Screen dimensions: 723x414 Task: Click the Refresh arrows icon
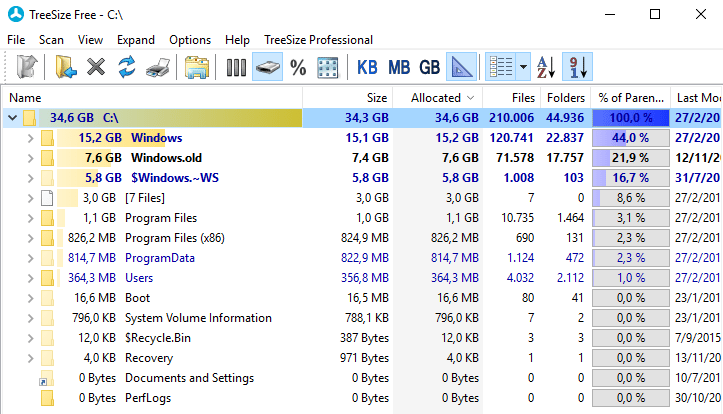[127, 67]
